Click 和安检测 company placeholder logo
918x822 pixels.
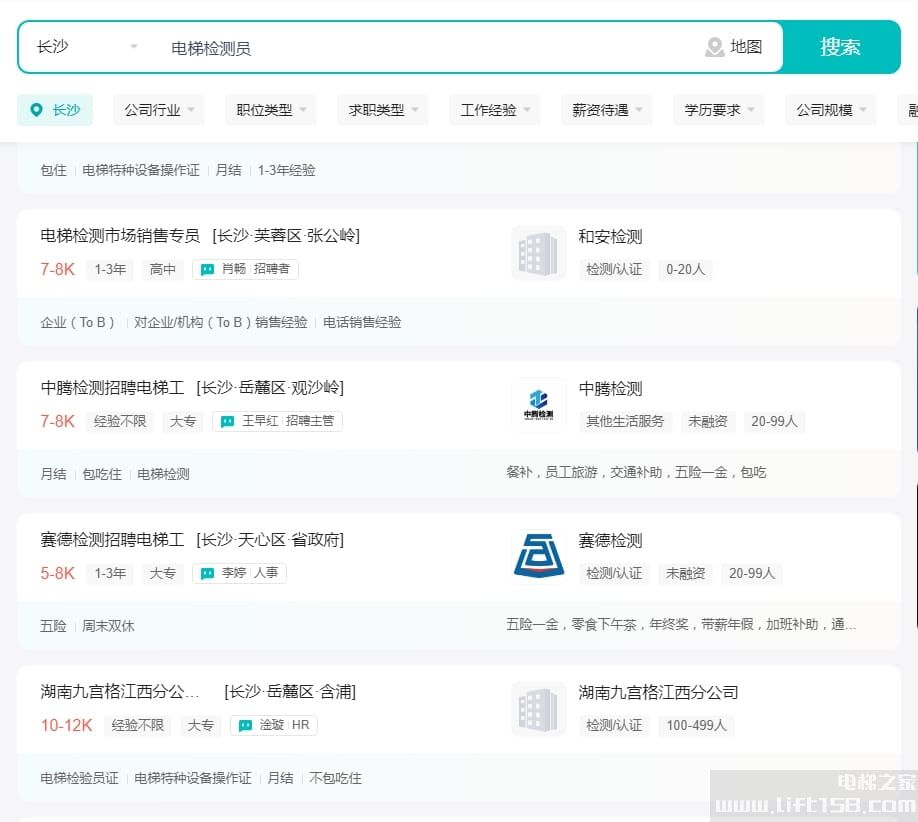tap(538, 253)
